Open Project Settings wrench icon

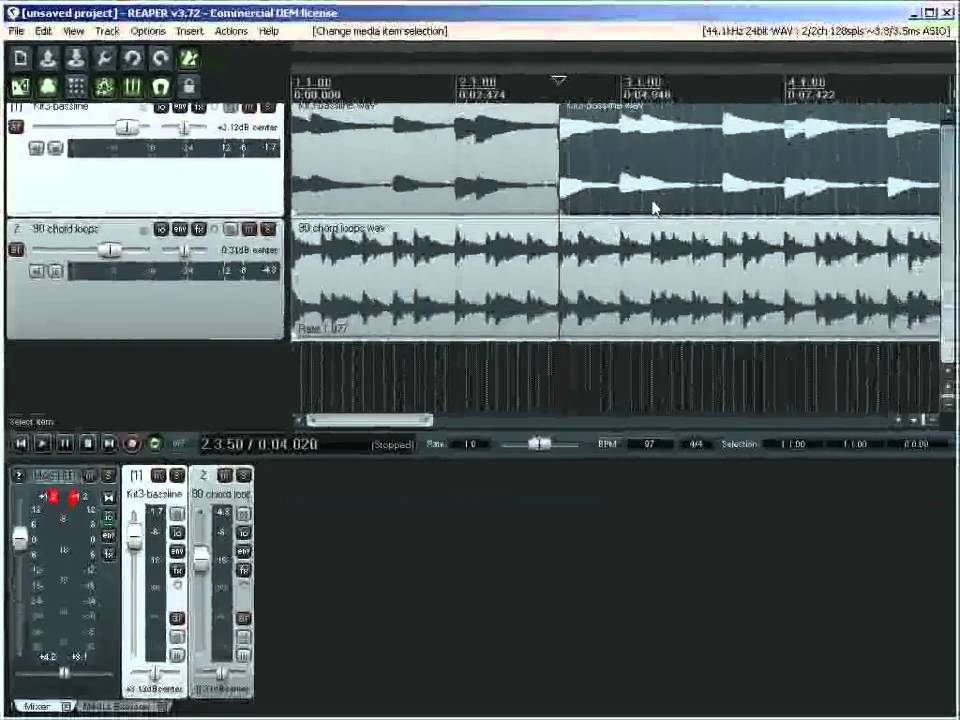104,58
